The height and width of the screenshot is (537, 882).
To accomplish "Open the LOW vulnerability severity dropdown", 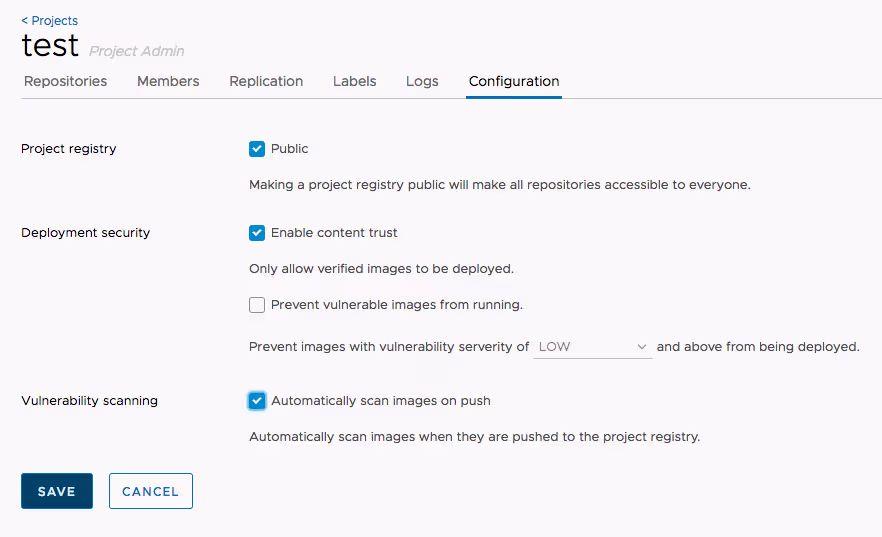I will pyautogui.click(x=592, y=347).
